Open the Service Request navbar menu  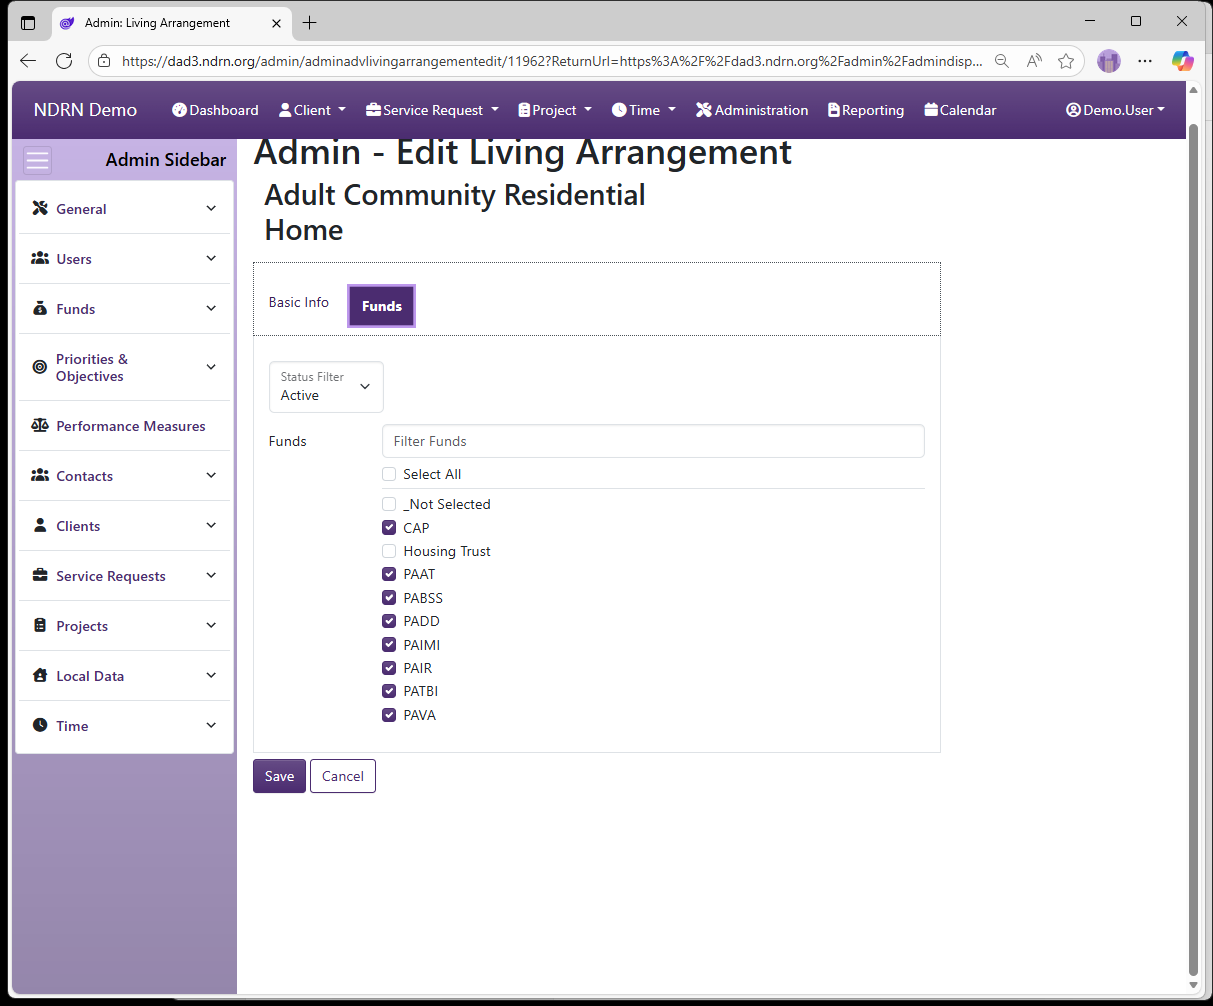pyautogui.click(x=432, y=110)
